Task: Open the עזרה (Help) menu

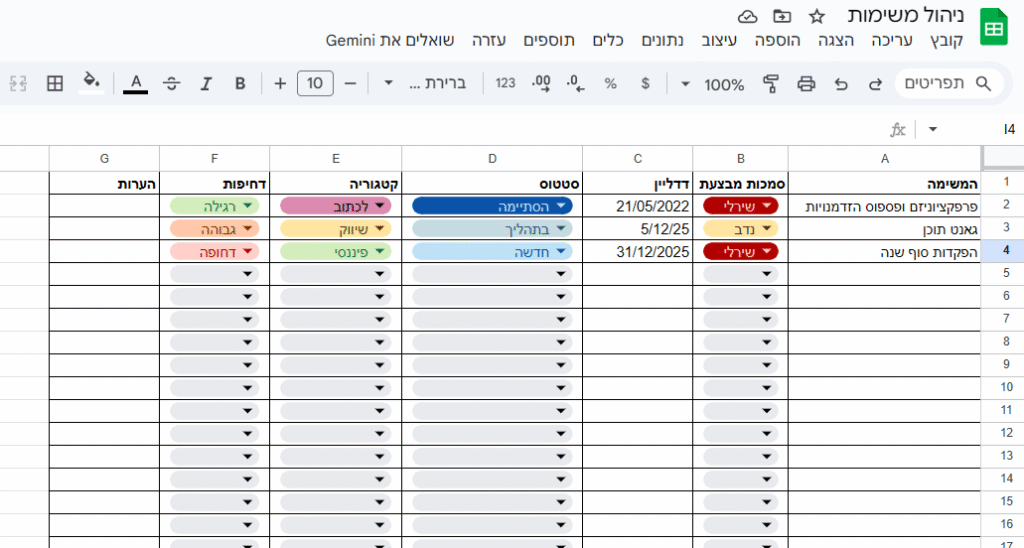Action: click(x=488, y=40)
